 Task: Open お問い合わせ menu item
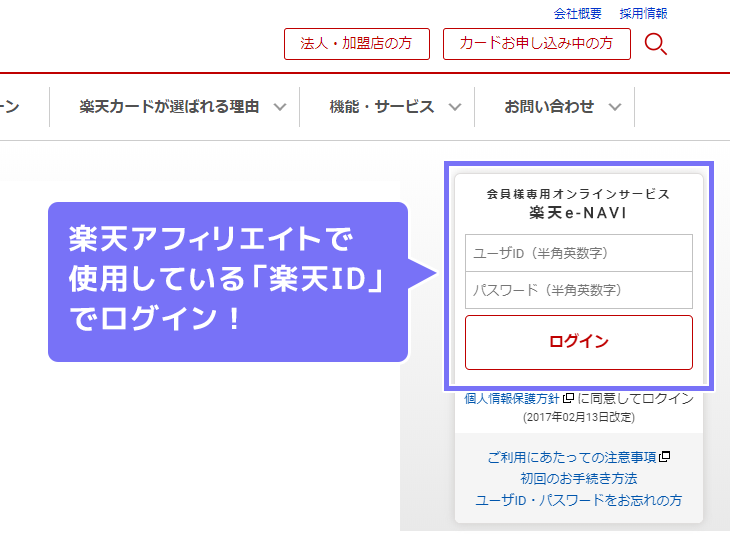pos(549,107)
